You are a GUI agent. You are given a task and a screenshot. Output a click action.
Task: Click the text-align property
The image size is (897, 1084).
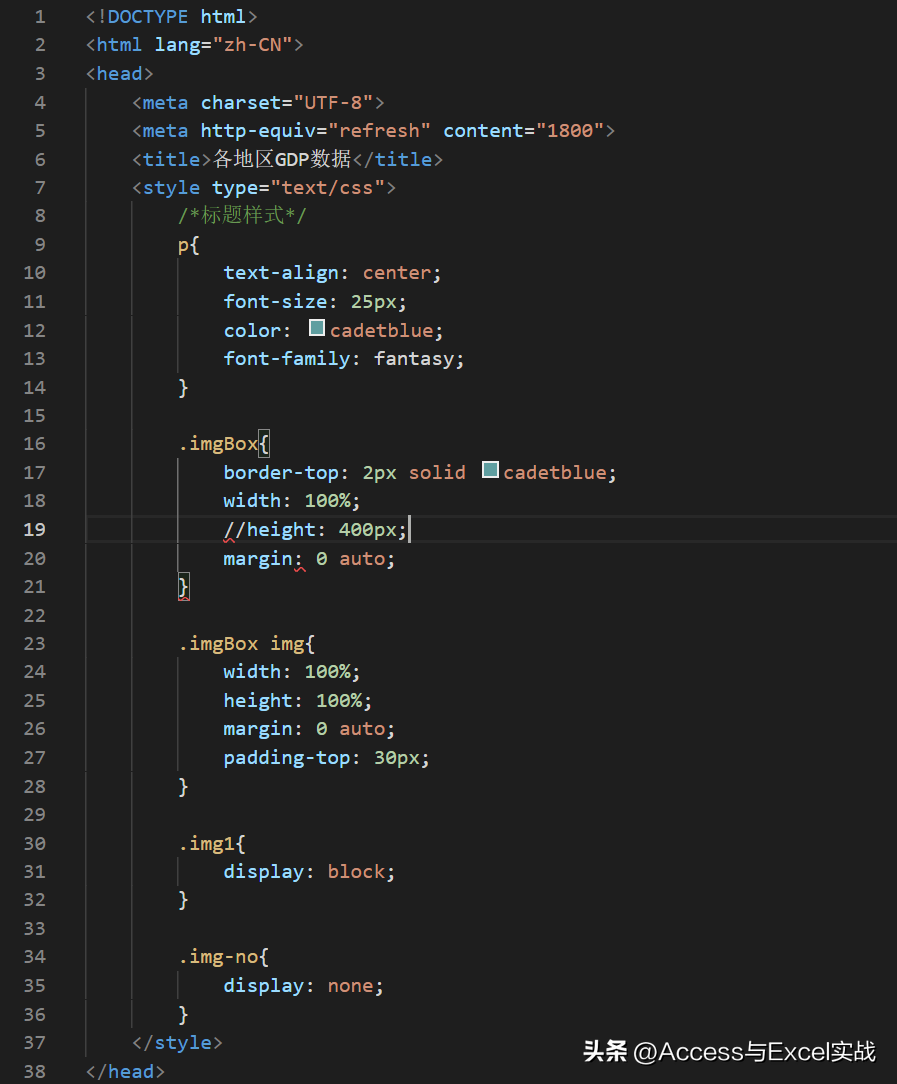281,273
